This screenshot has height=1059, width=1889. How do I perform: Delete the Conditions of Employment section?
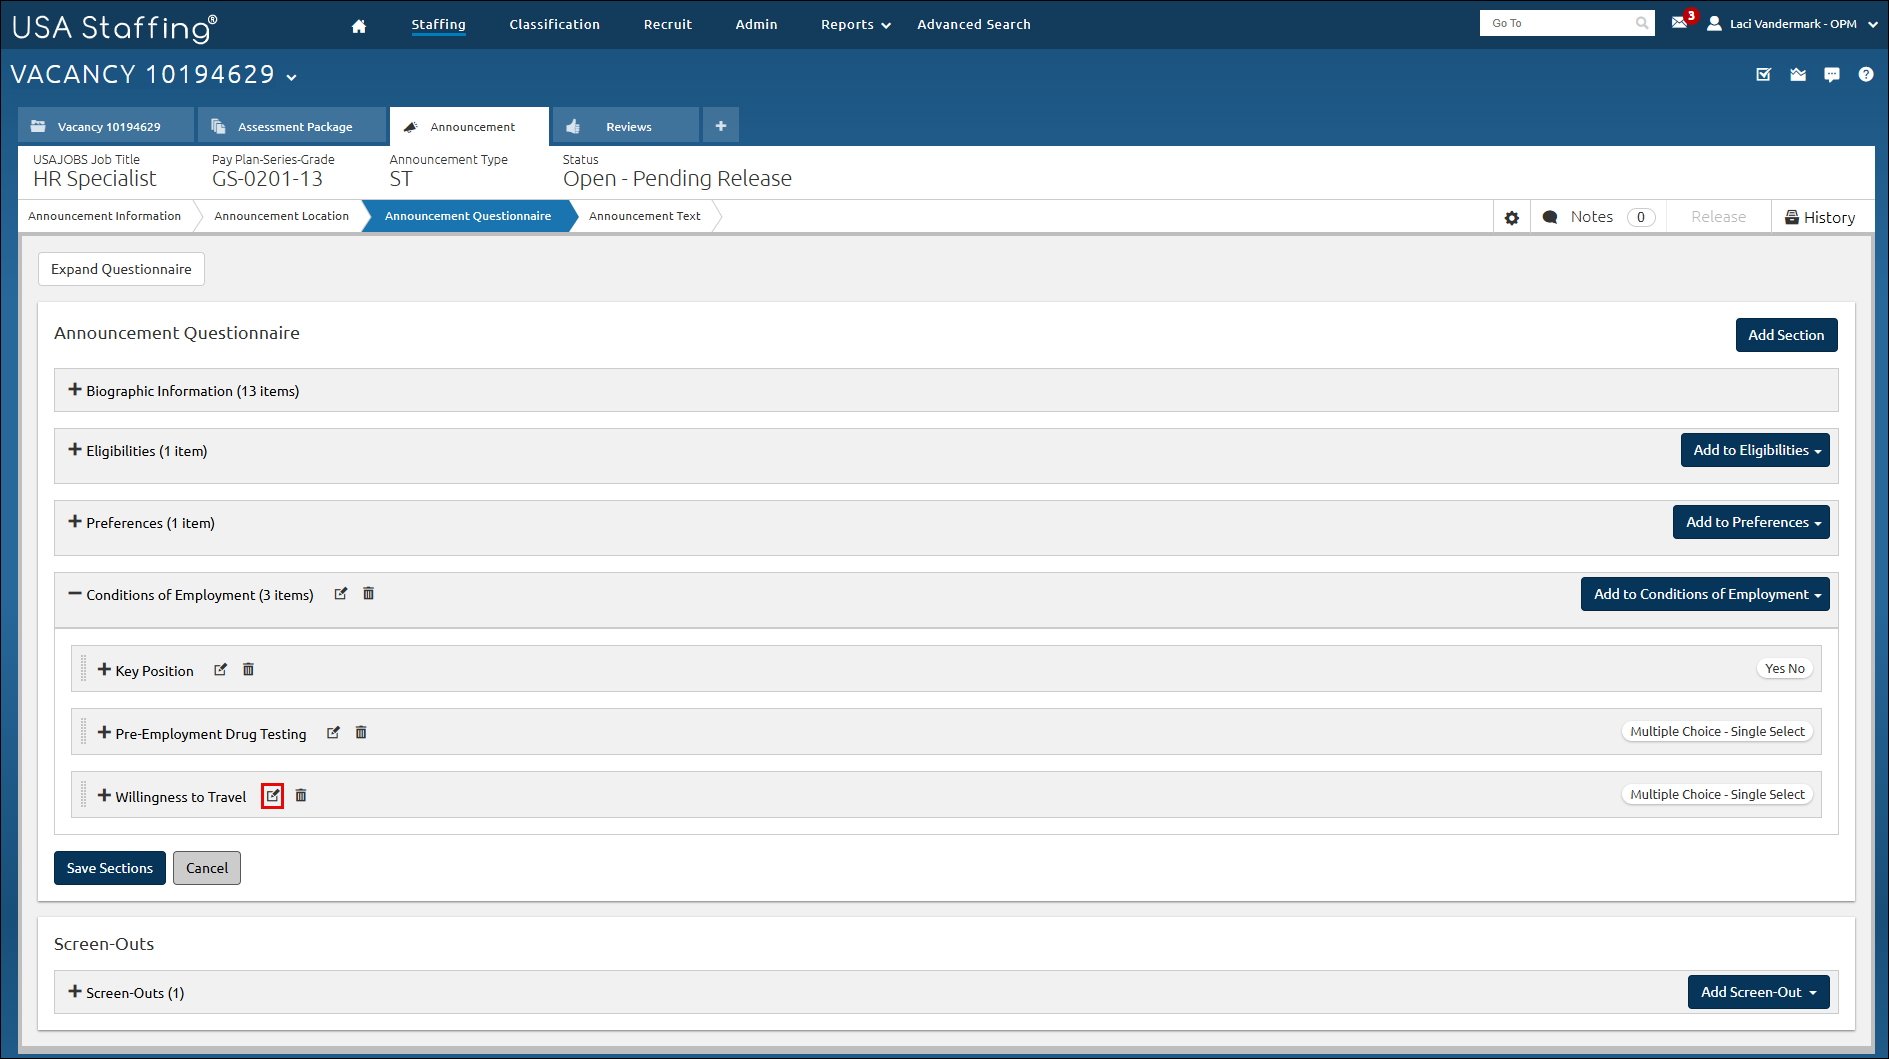click(x=368, y=594)
